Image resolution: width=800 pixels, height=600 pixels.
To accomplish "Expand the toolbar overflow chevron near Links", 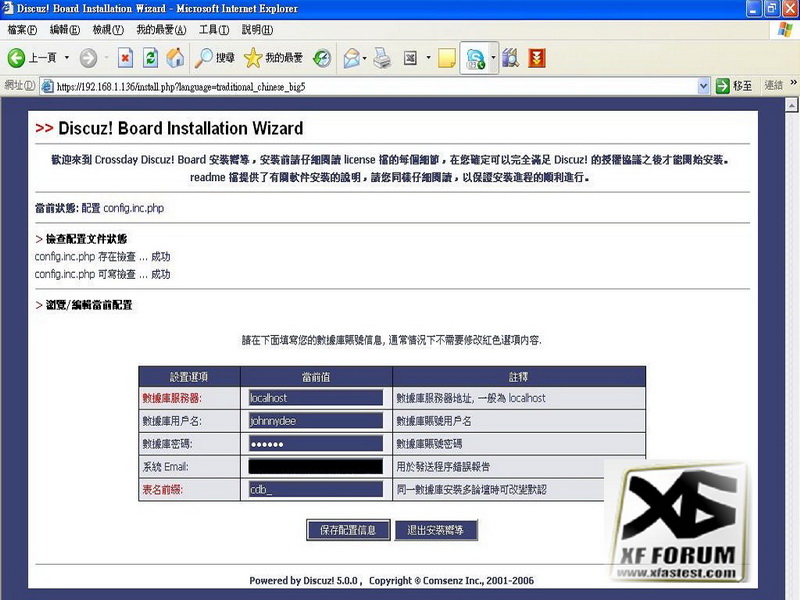I will click(793, 82).
